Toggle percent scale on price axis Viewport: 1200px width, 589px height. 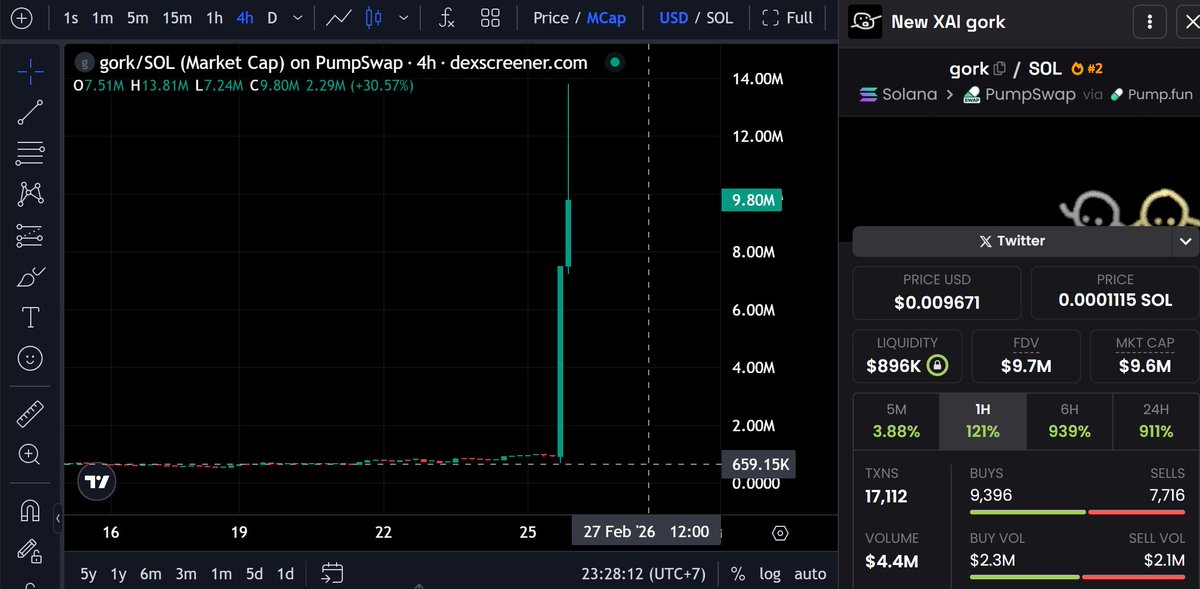click(738, 574)
